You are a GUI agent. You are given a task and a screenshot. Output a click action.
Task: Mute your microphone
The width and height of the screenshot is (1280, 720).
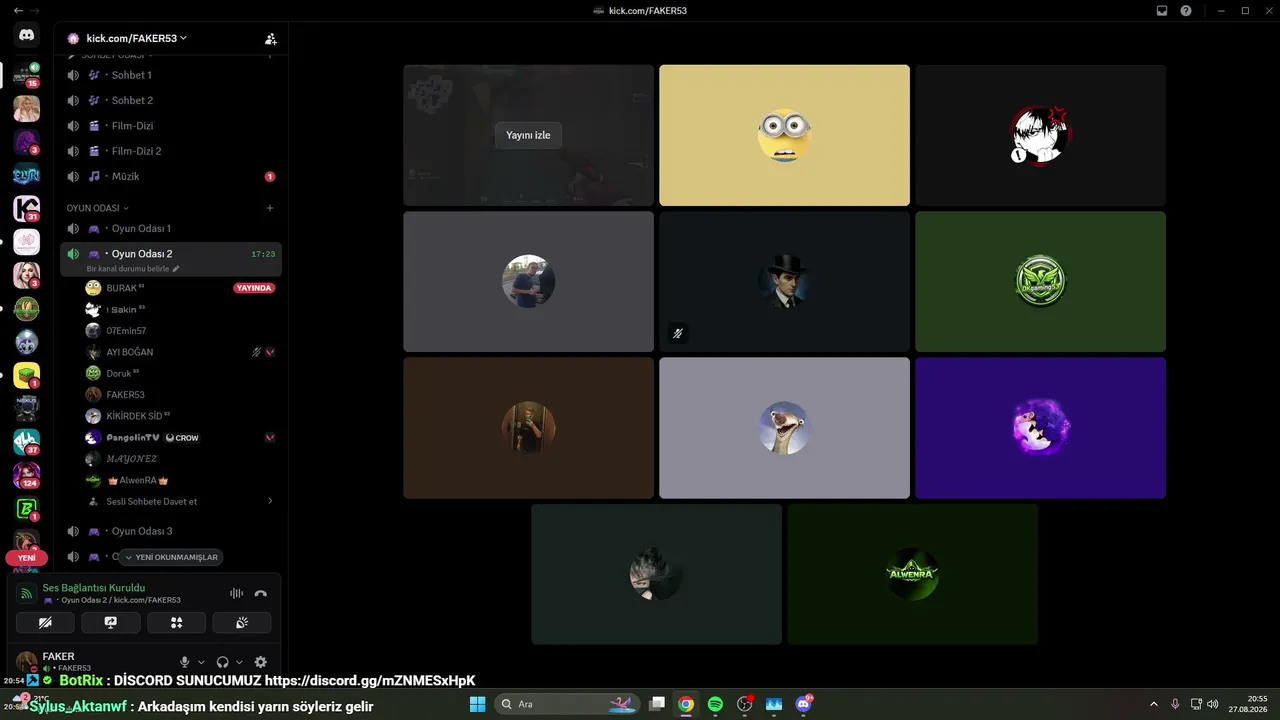click(x=184, y=662)
